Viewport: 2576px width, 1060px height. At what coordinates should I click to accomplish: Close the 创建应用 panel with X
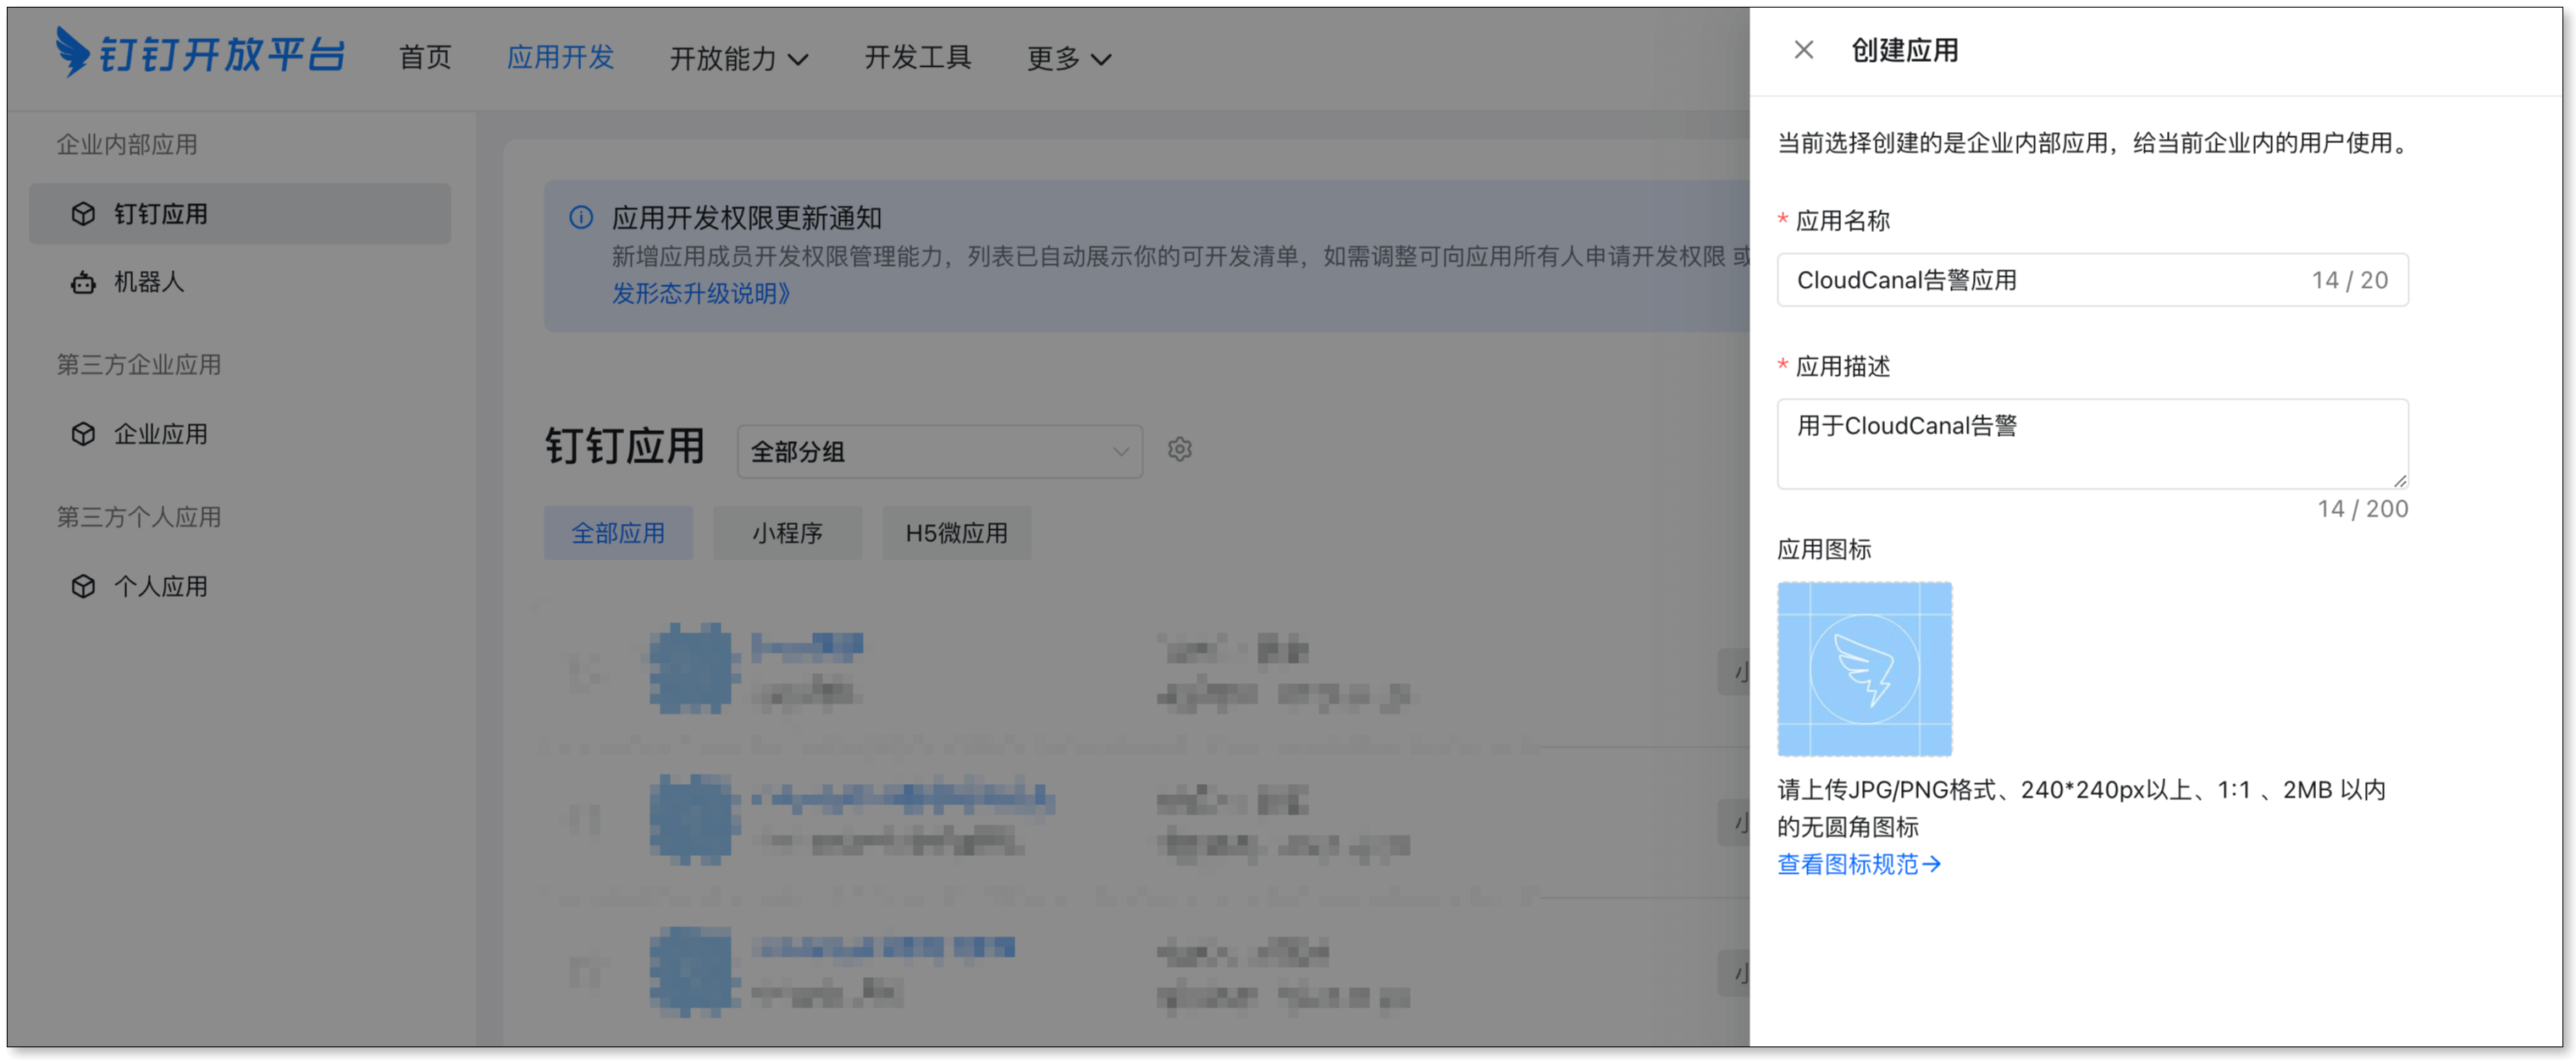(x=1803, y=50)
